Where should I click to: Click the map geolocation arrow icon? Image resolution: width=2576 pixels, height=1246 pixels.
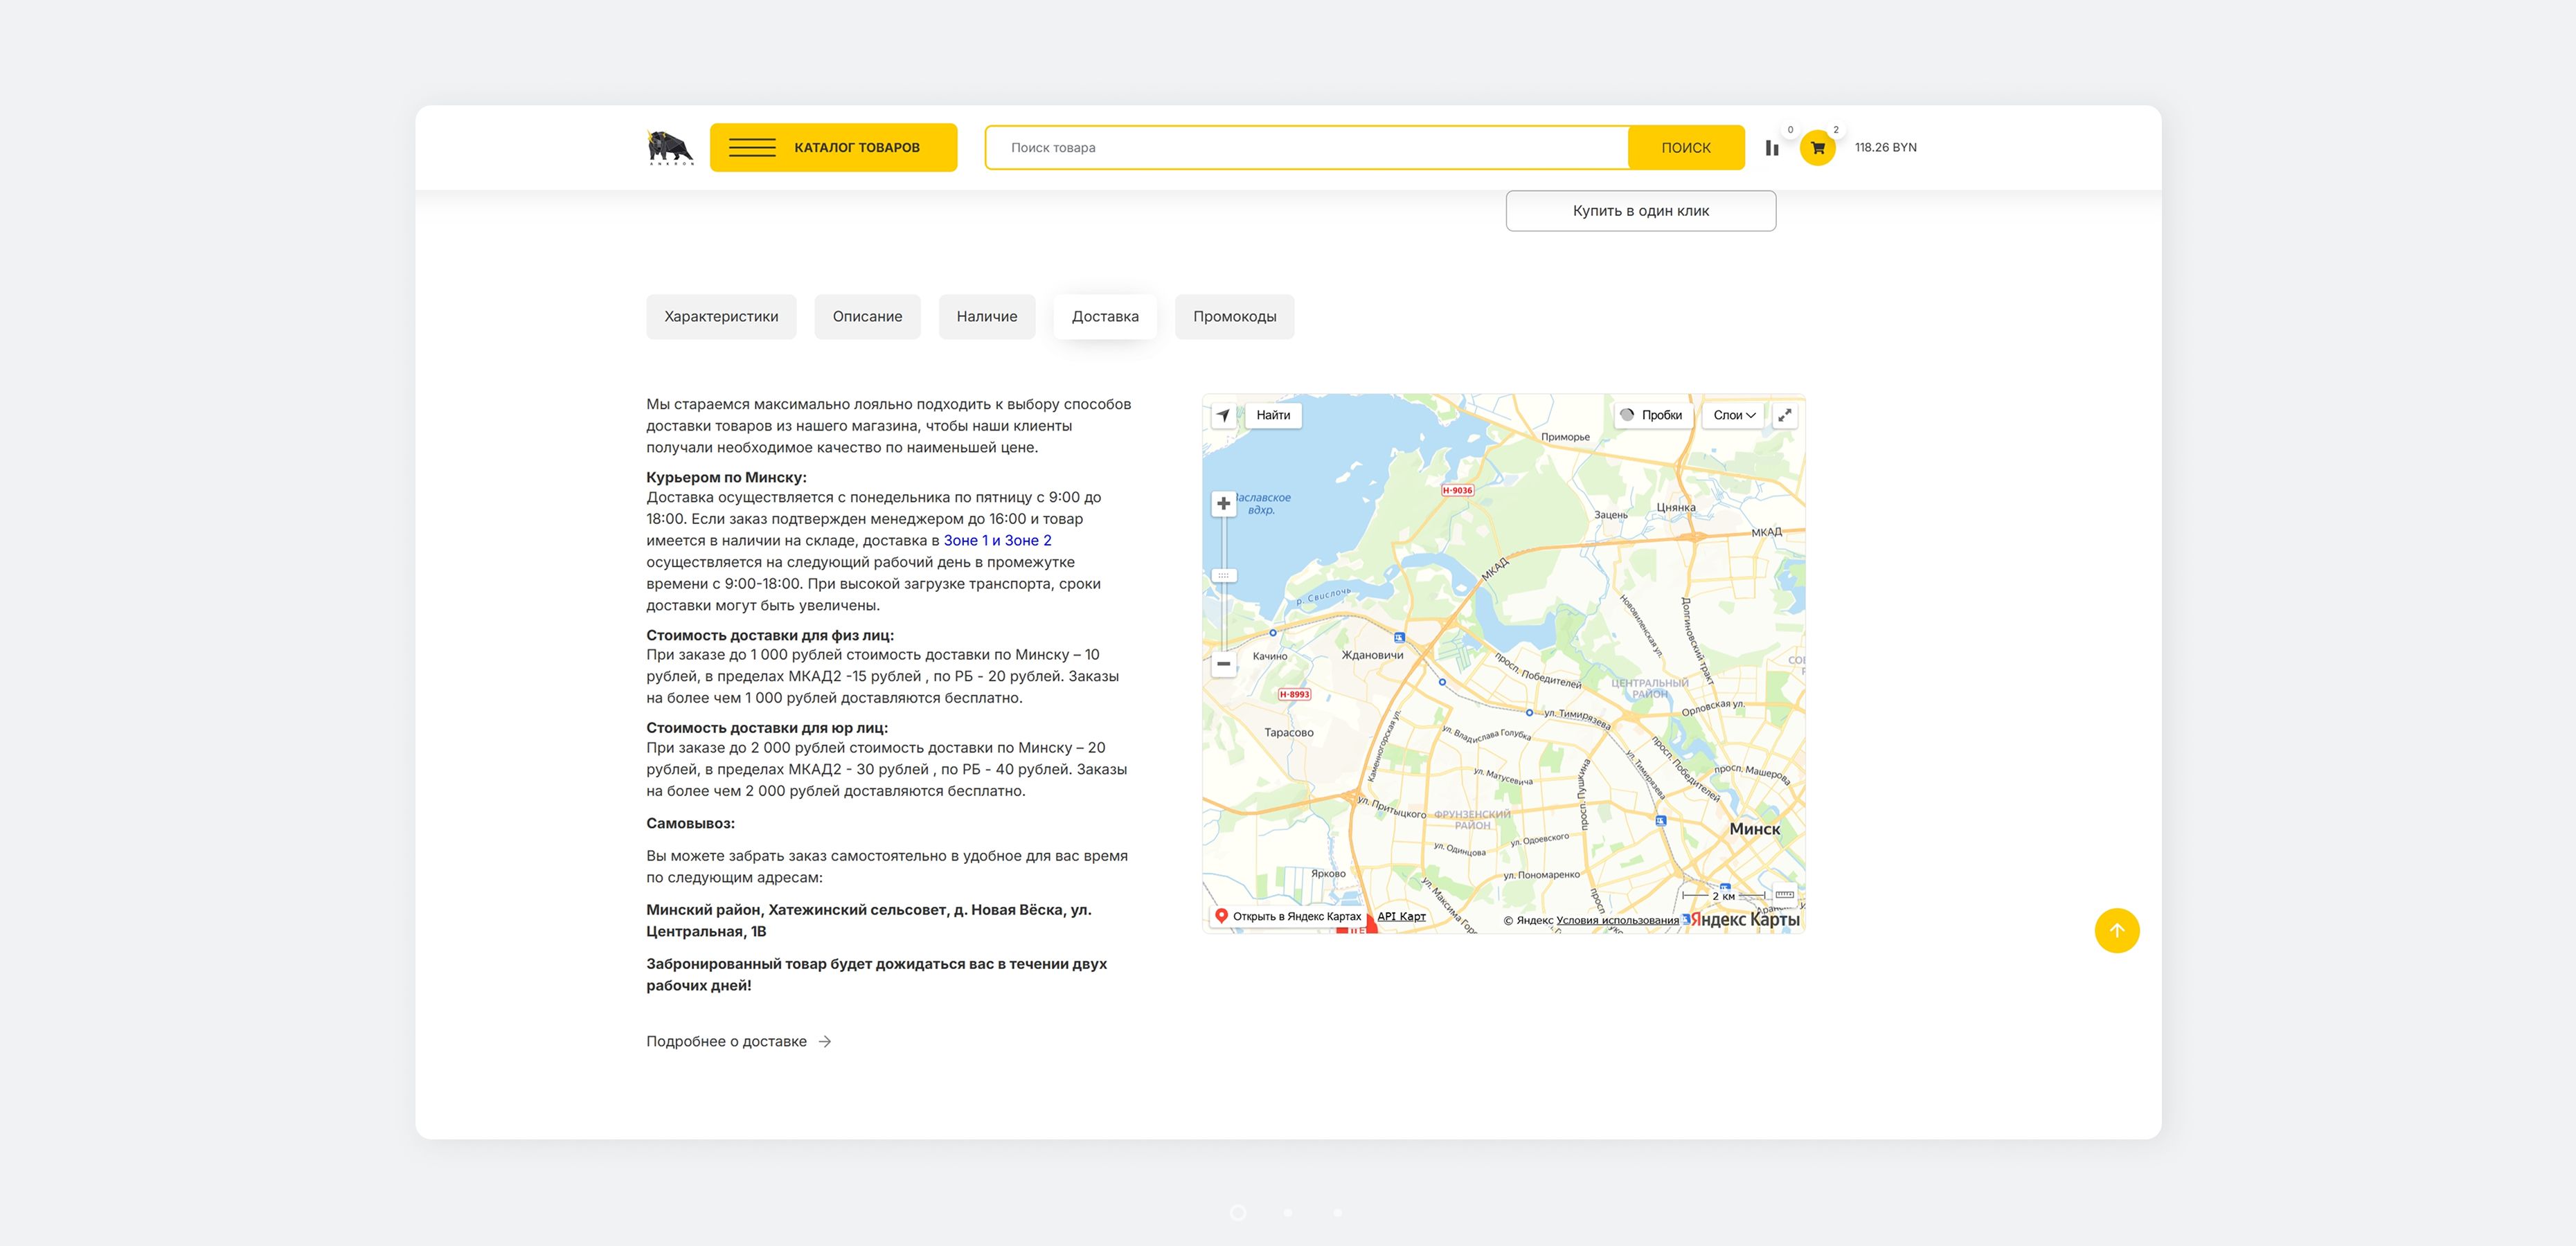1223,415
